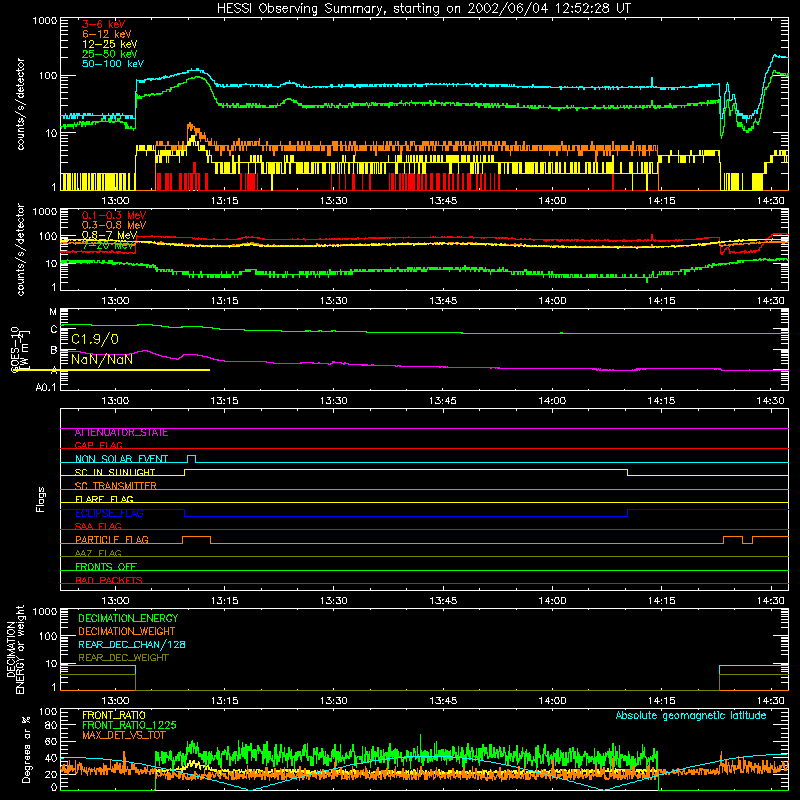Viewport: 800px width, 800px height.
Task: Click the REAR_DEC_WEIGHT legend entry
Action: (x=123, y=658)
